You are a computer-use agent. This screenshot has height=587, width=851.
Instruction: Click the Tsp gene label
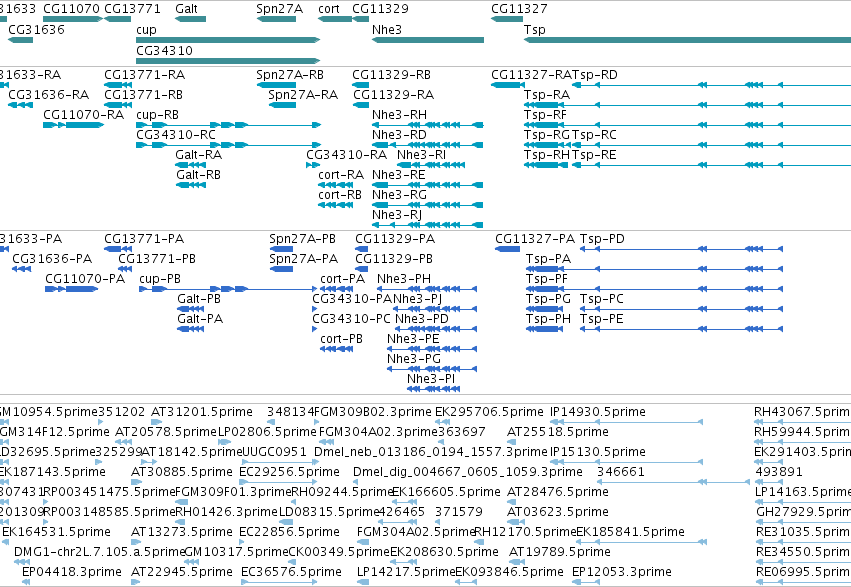tap(535, 30)
